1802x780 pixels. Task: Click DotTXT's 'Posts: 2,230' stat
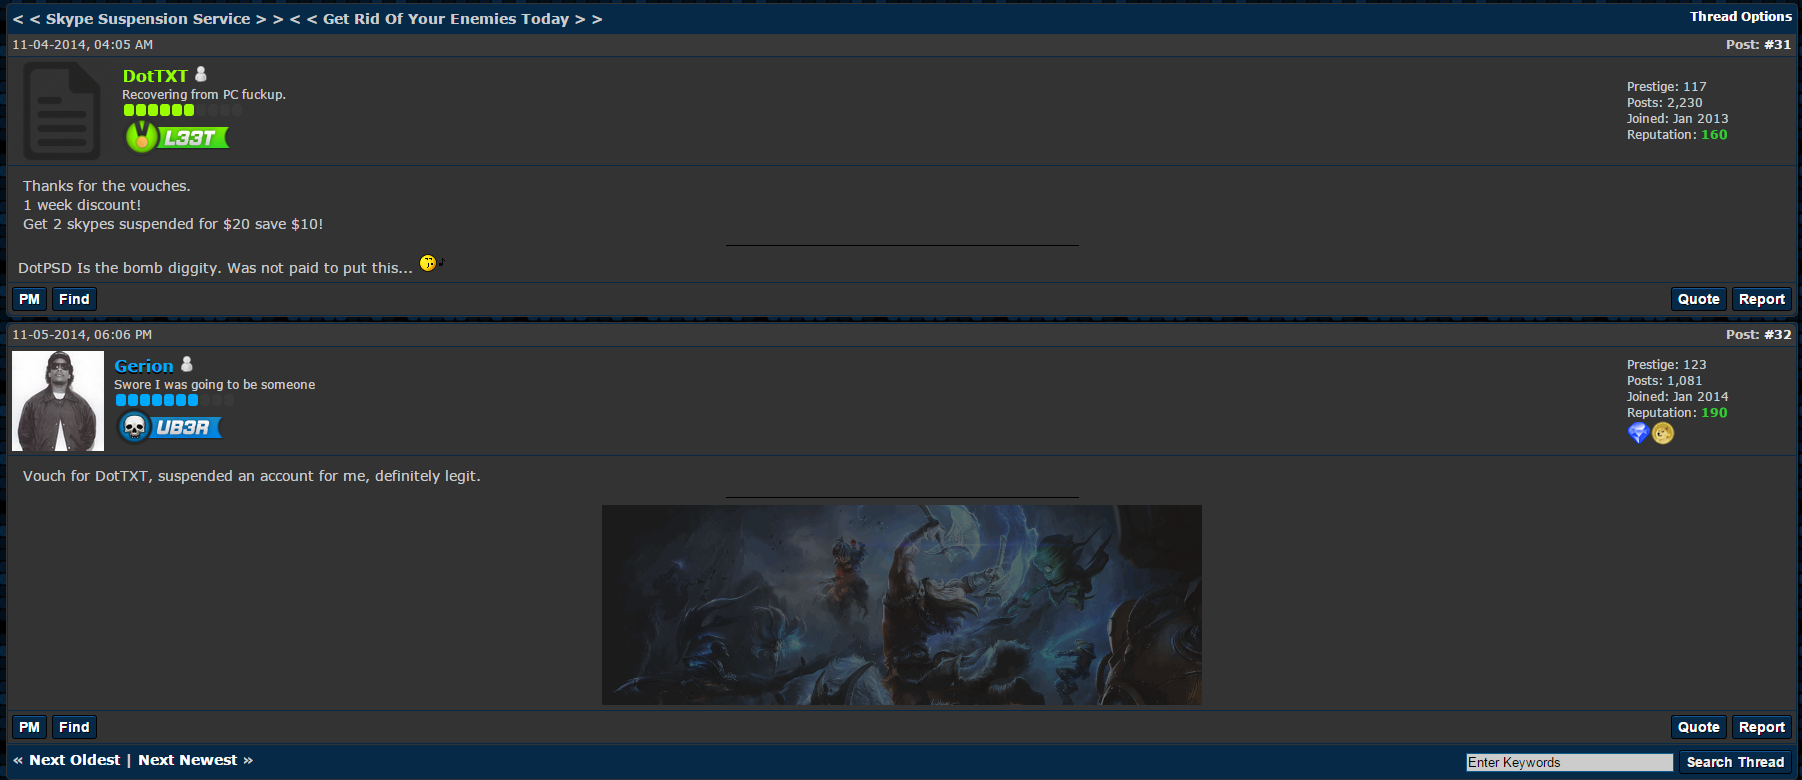click(x=1664, y=103)
